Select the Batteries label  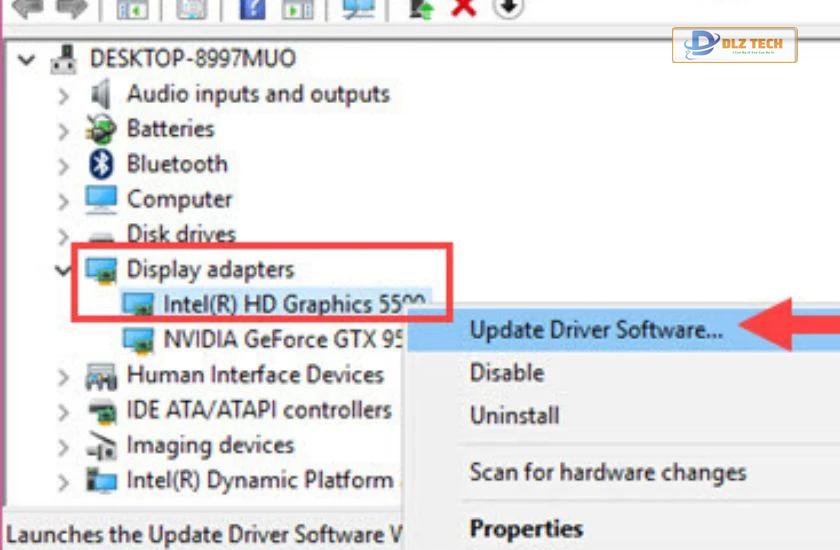point(170,129)
